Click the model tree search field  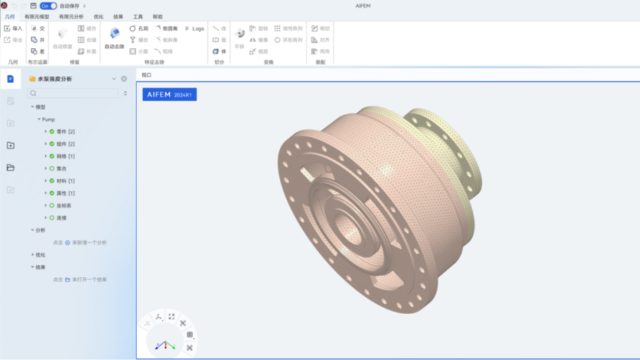point(73,93)
